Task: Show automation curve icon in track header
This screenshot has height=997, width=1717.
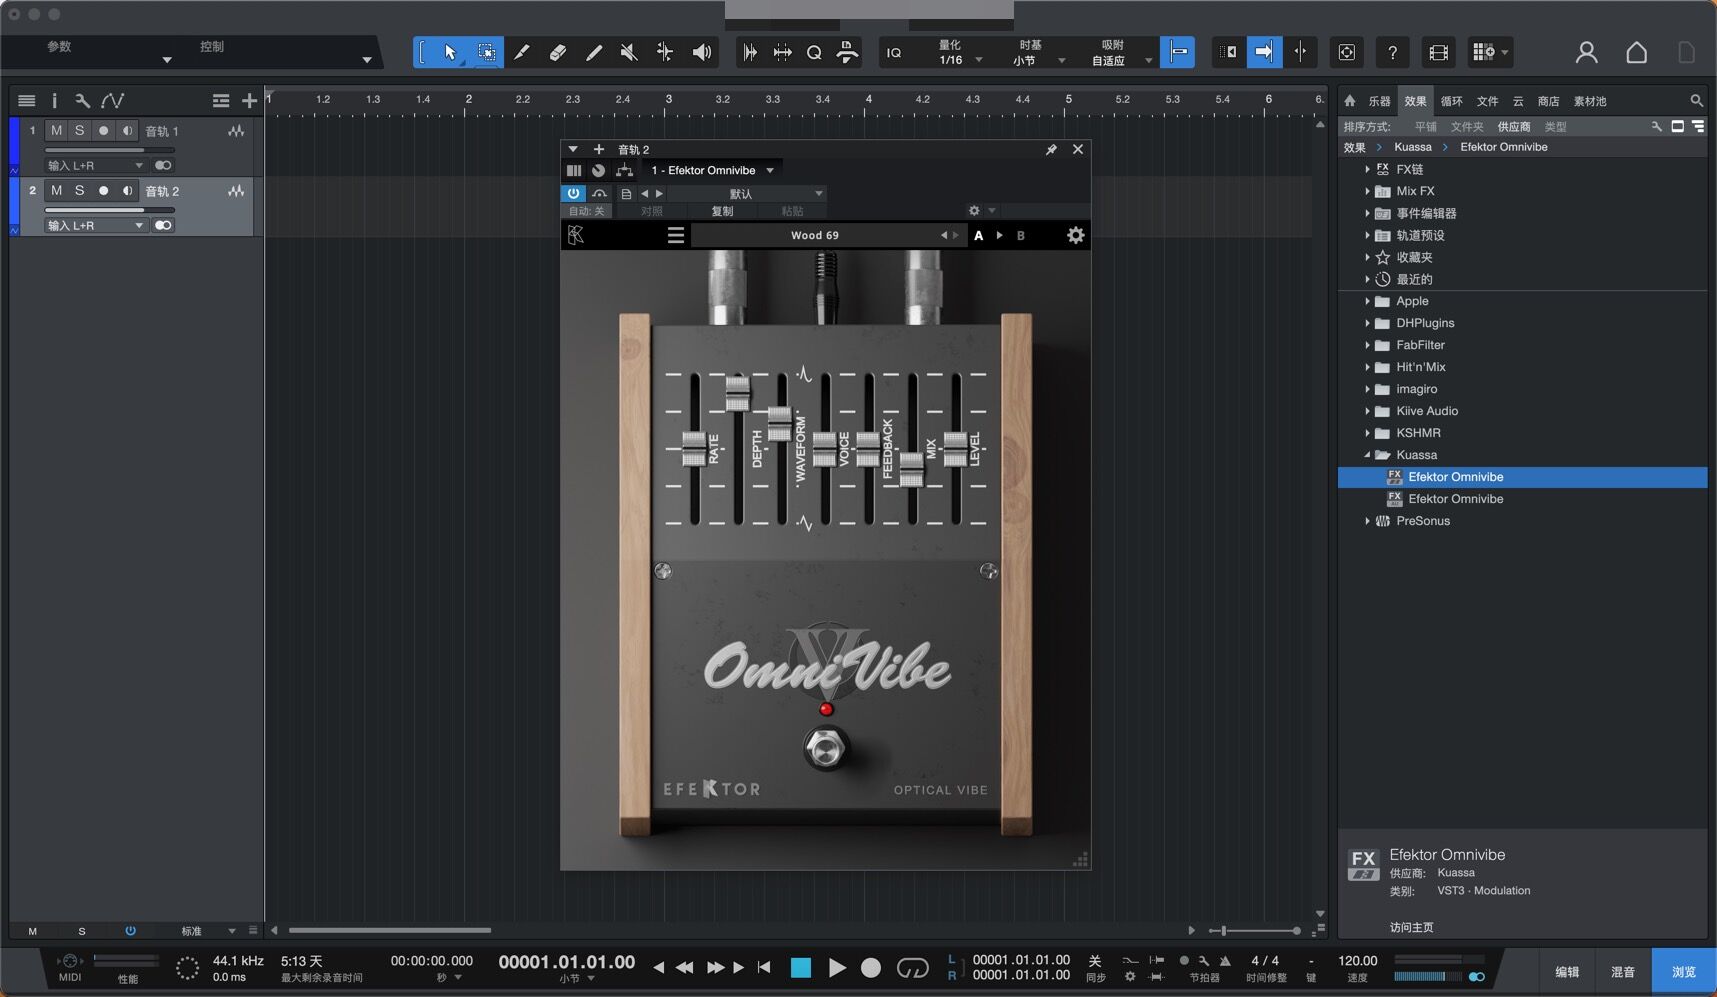Action: point(113,100)
